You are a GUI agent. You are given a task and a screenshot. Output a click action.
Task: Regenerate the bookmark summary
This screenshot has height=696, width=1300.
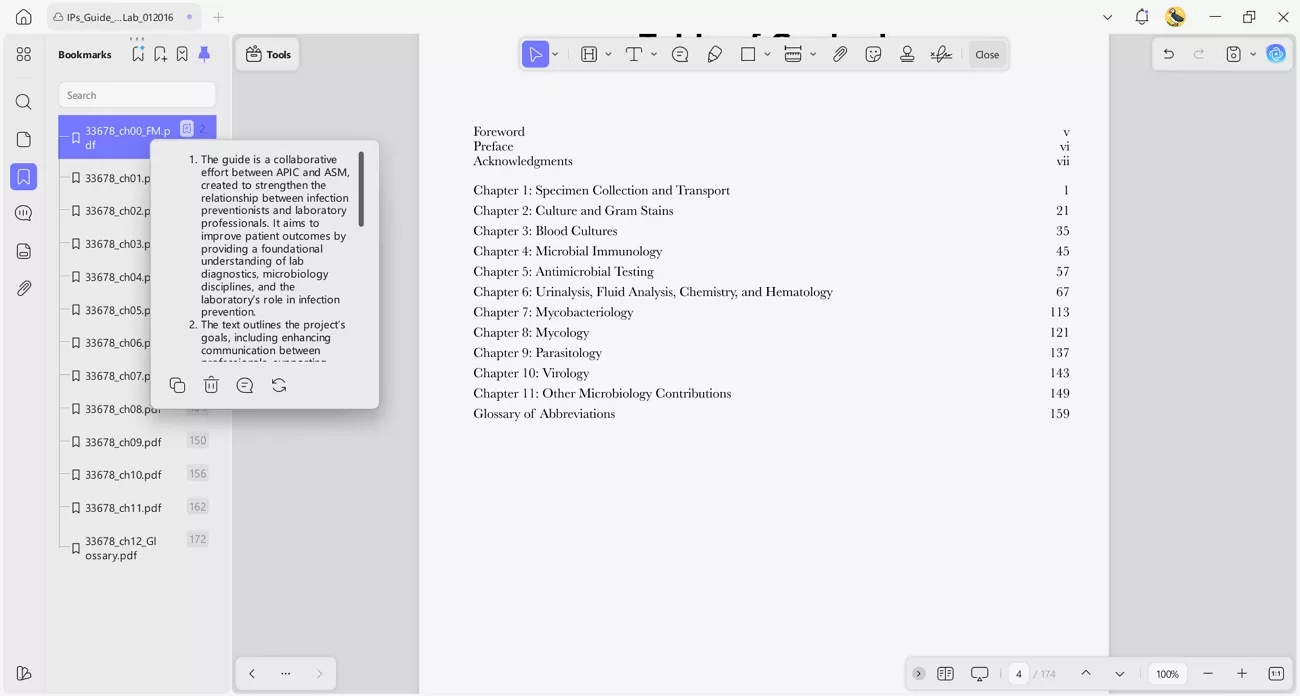[x=279, y=385]
